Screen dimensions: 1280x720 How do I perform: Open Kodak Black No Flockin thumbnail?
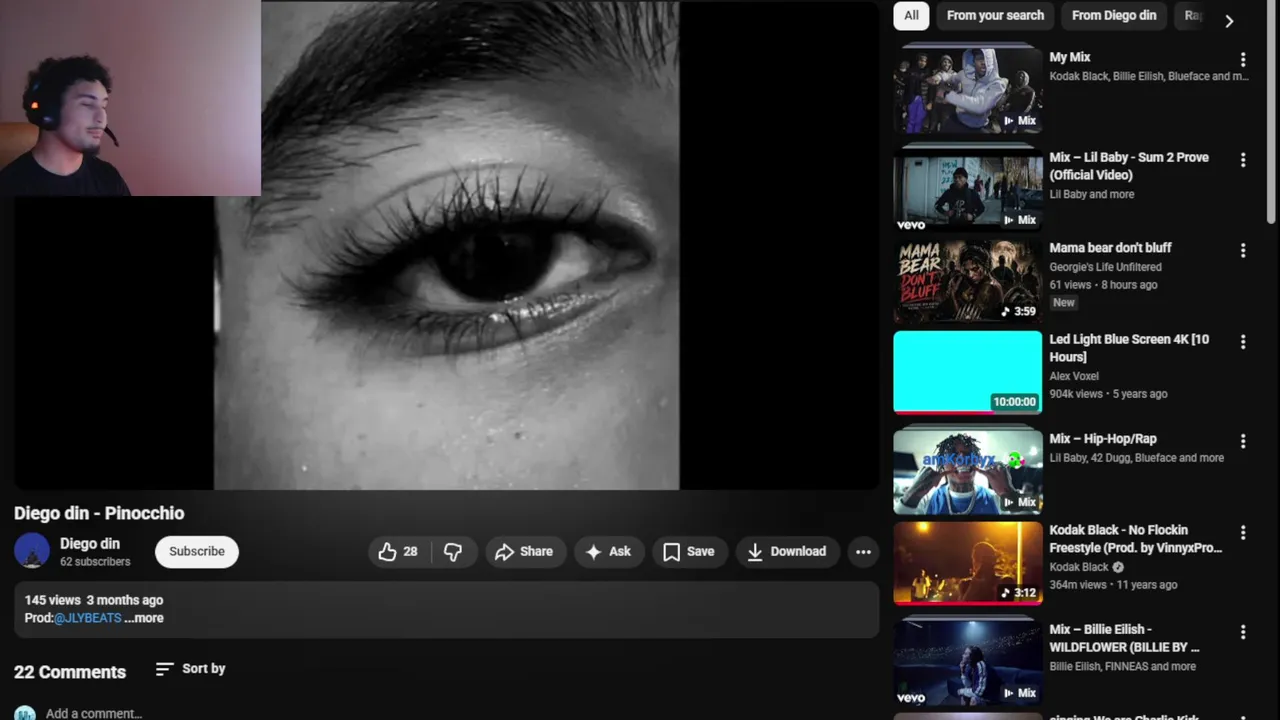click(x=967, y=563)
